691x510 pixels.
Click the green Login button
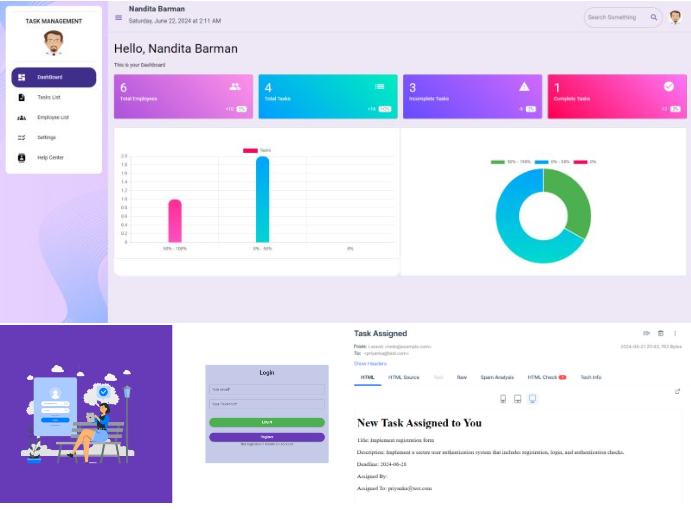pos(267,422)
